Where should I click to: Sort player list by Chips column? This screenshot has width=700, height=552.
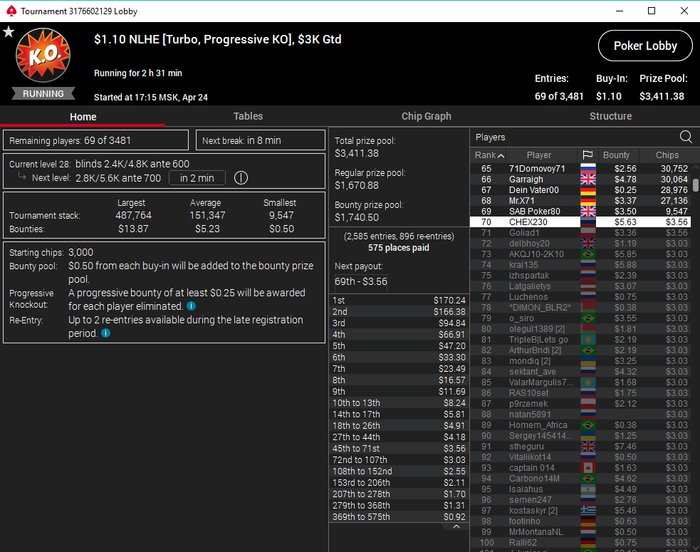pyautogui.click(x=667, y=155)
